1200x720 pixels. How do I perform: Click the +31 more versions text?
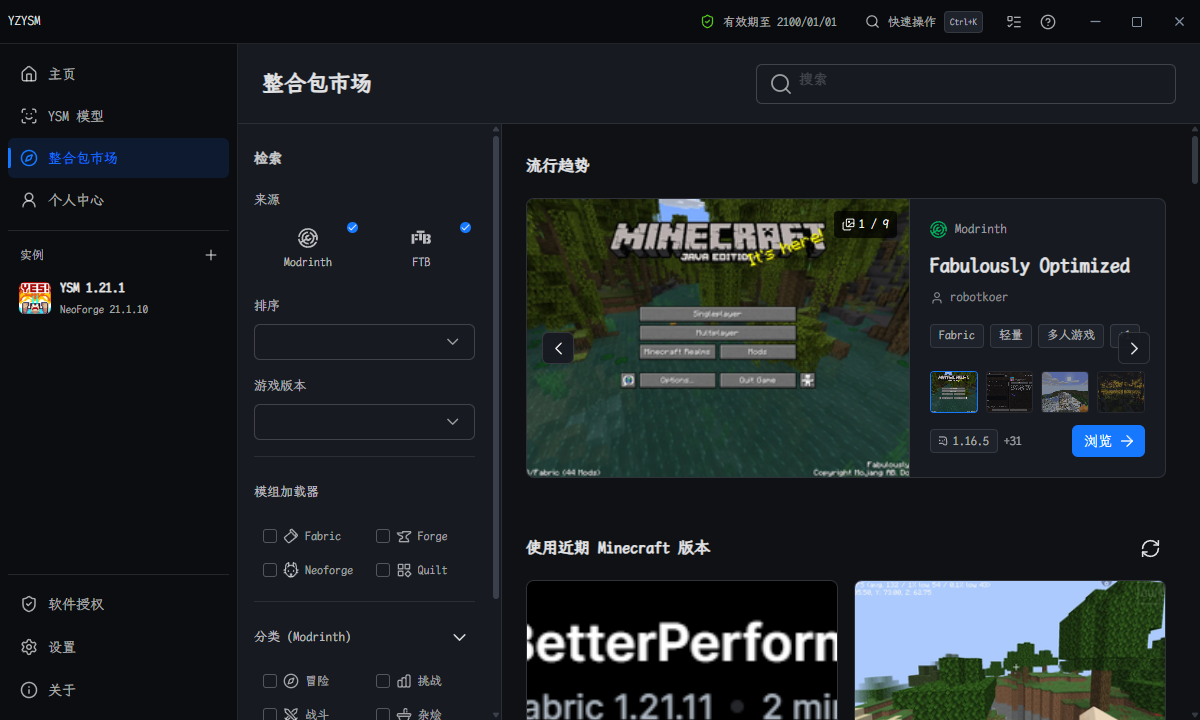(x=1012, y=441)
